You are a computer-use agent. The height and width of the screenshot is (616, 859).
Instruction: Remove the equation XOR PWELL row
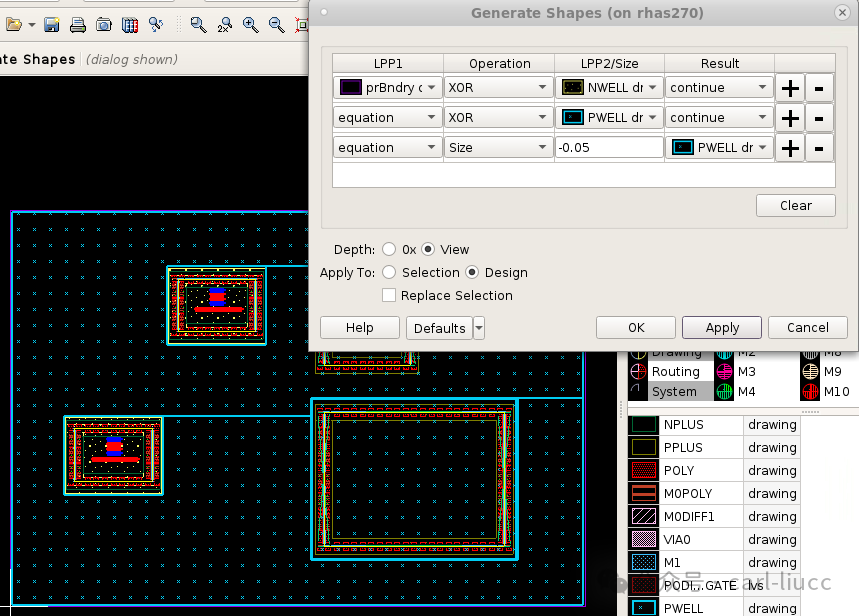(x=819, y=118)
